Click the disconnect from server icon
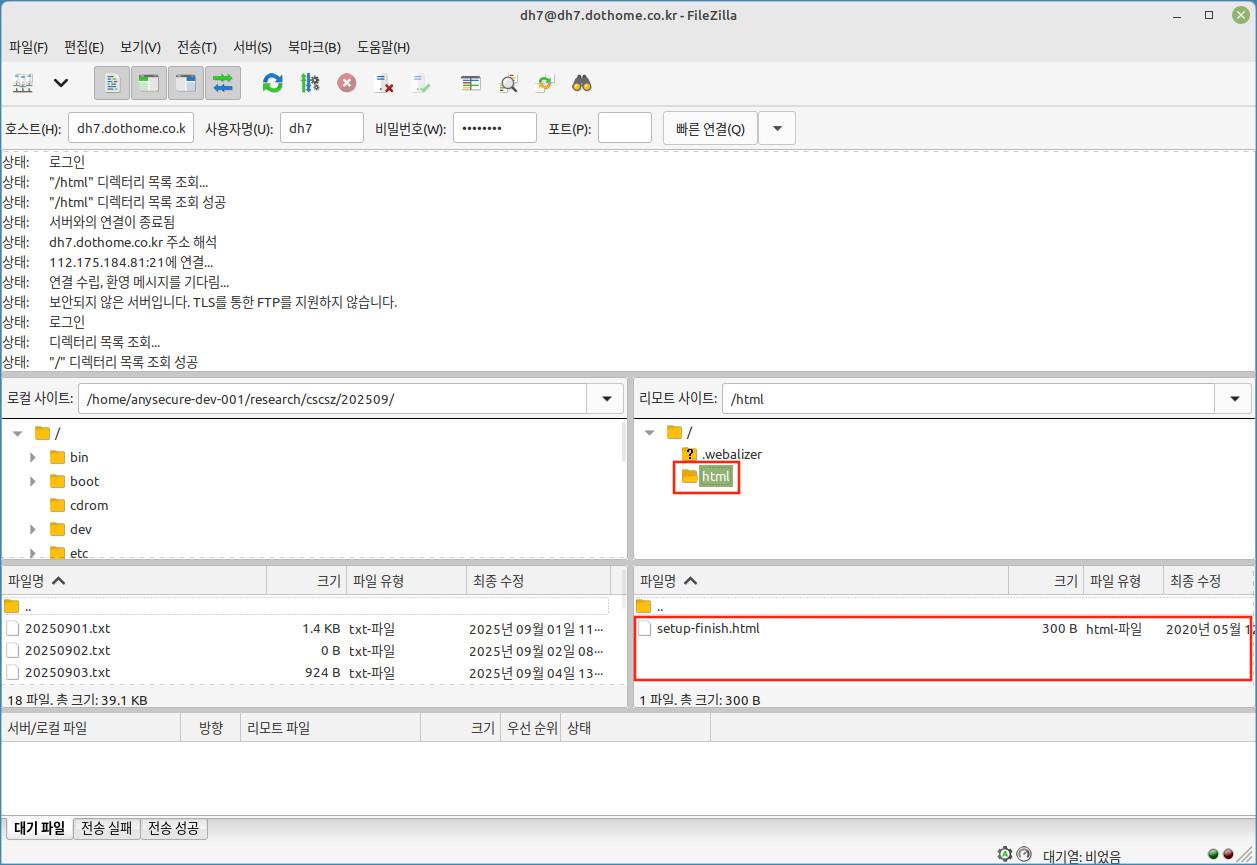Screen dimensions: 1257x865 [384, 83]
